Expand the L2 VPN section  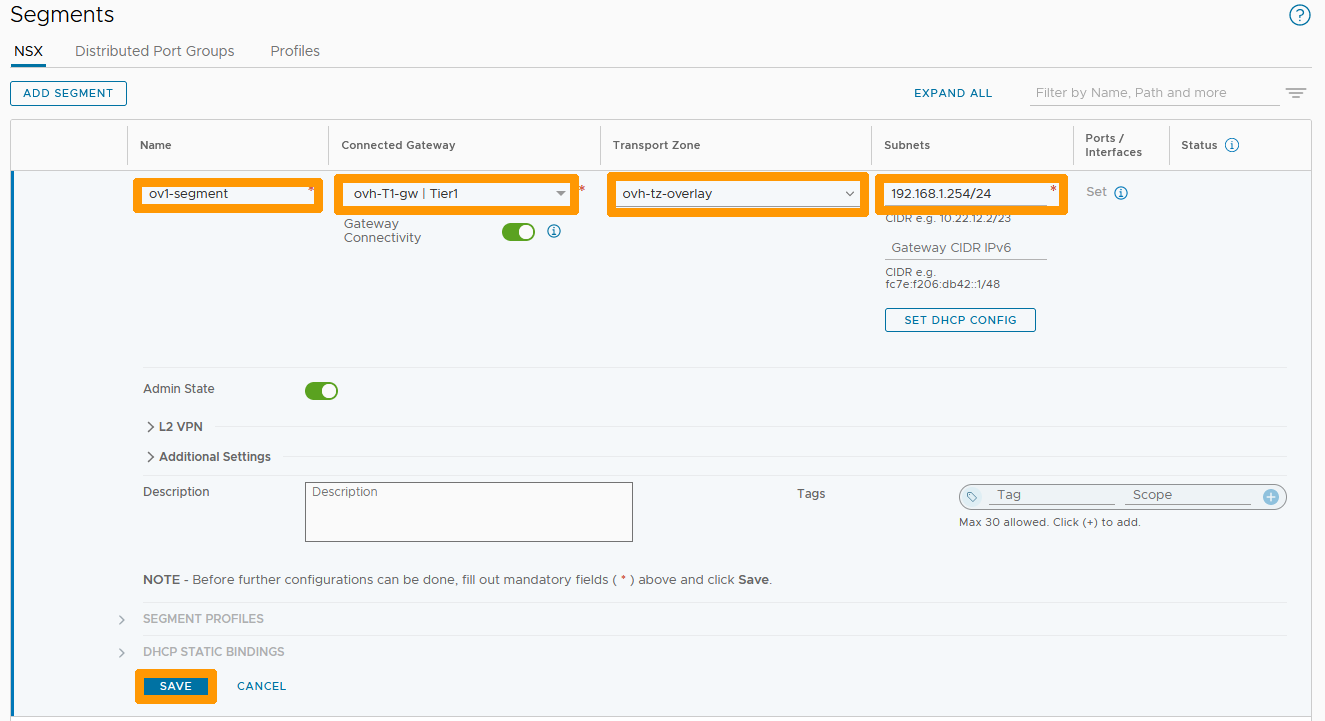[174, 426]
